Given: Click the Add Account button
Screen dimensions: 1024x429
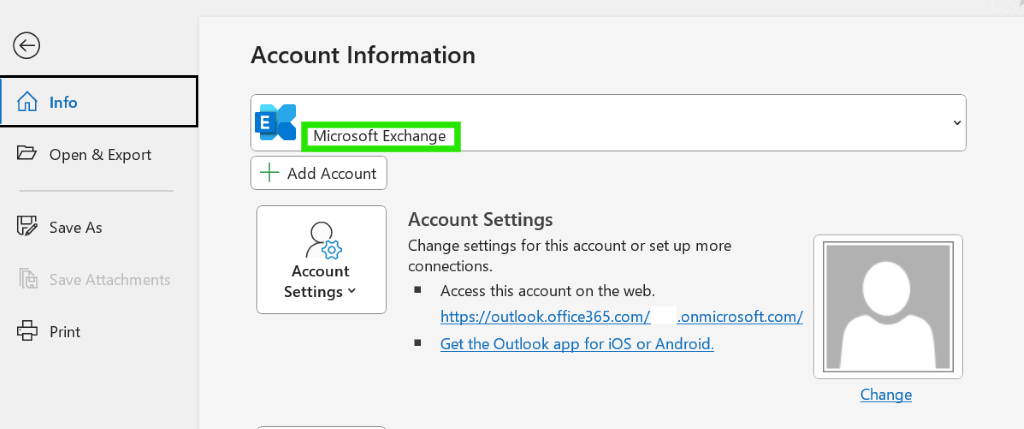Looking at the screenshot, I should tap(319, 173).
